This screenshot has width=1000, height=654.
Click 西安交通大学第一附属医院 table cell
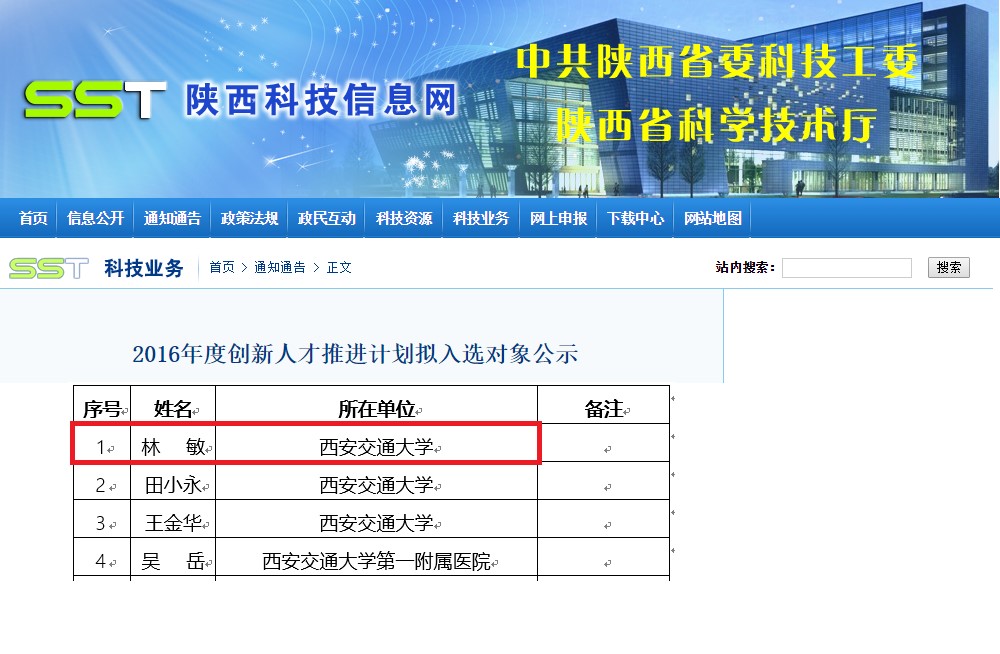click(376, 562)
